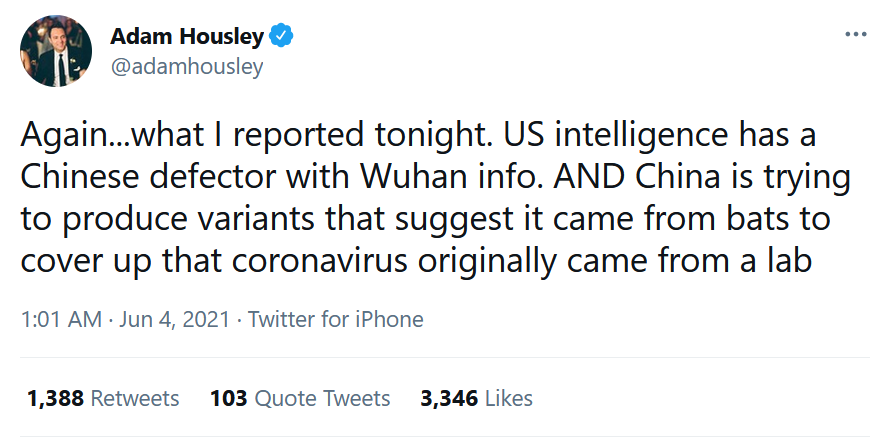
Task: Click the Jun 4, 2021 date
Action: pyautogui.click(x=176, y=320)
